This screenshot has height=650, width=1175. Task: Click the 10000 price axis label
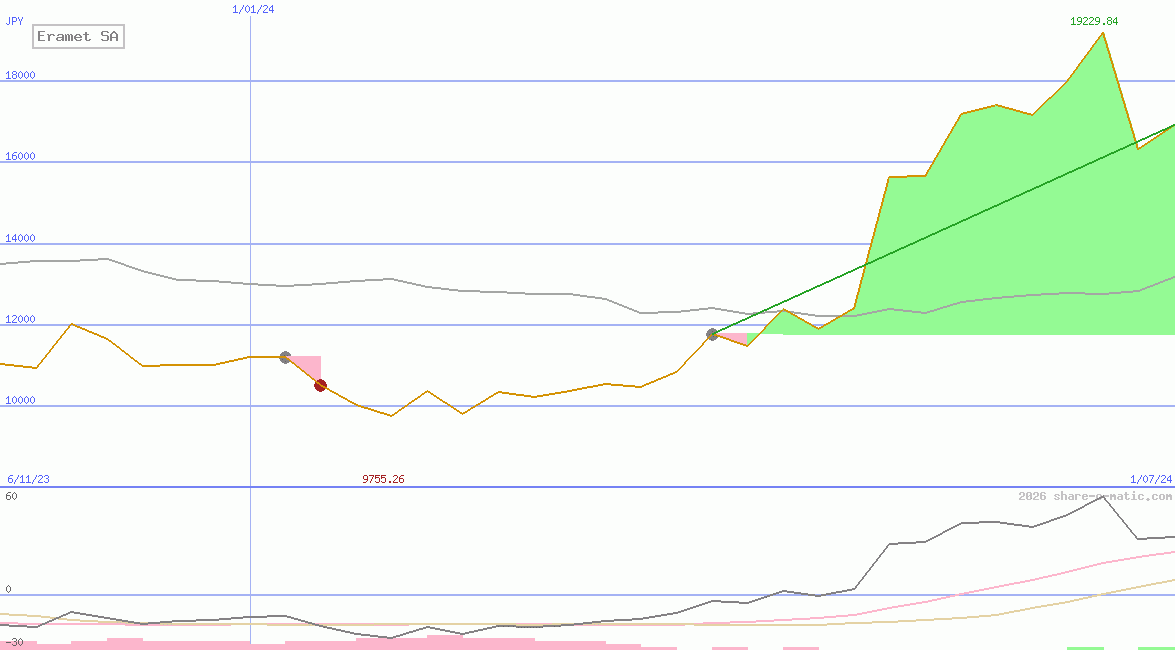(x=20, y=400)
